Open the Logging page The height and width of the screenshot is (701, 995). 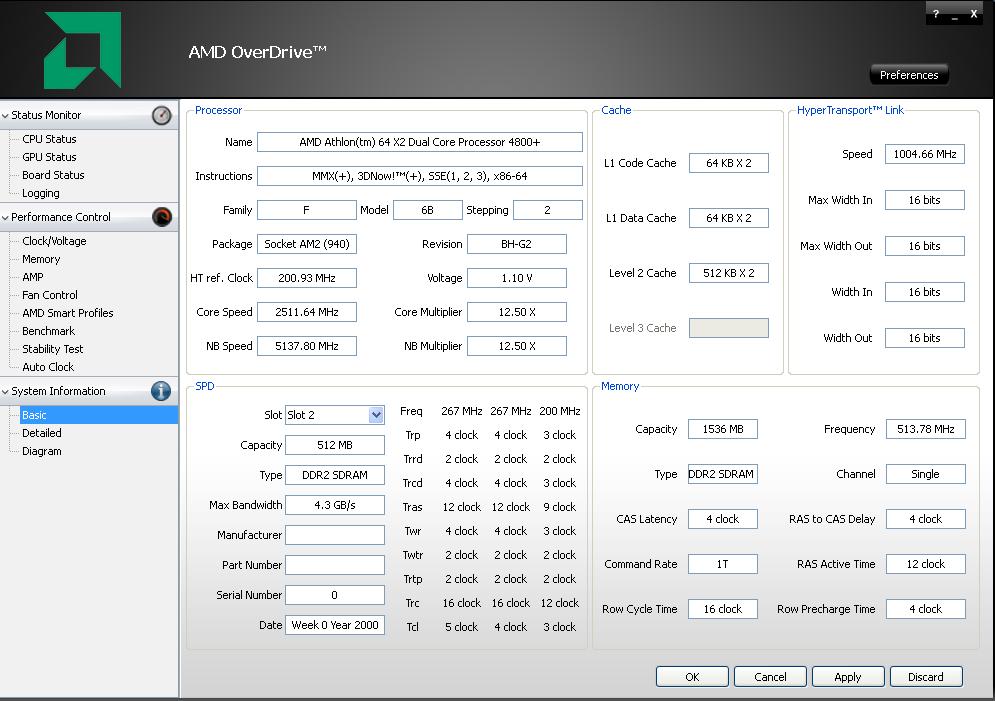point(41,193)
